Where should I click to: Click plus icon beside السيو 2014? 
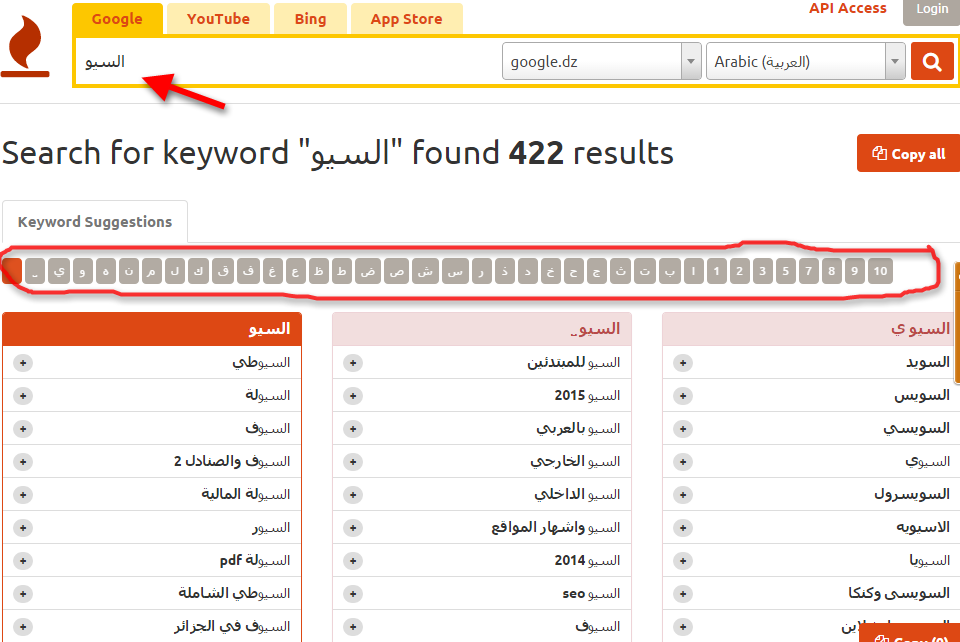pos(353,561)
